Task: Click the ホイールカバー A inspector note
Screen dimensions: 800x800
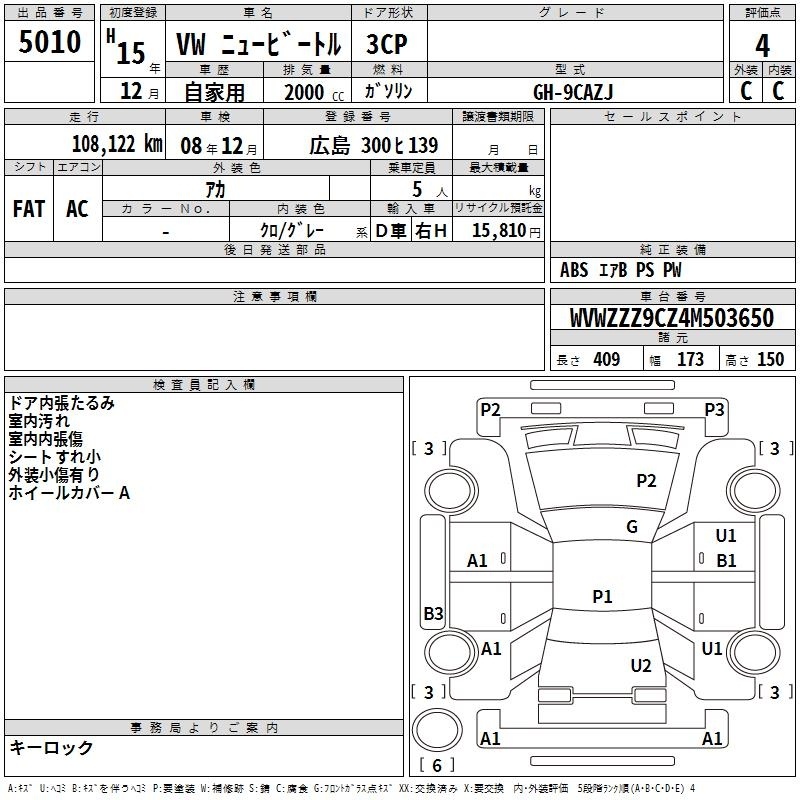Action: [x=69, y=493]
